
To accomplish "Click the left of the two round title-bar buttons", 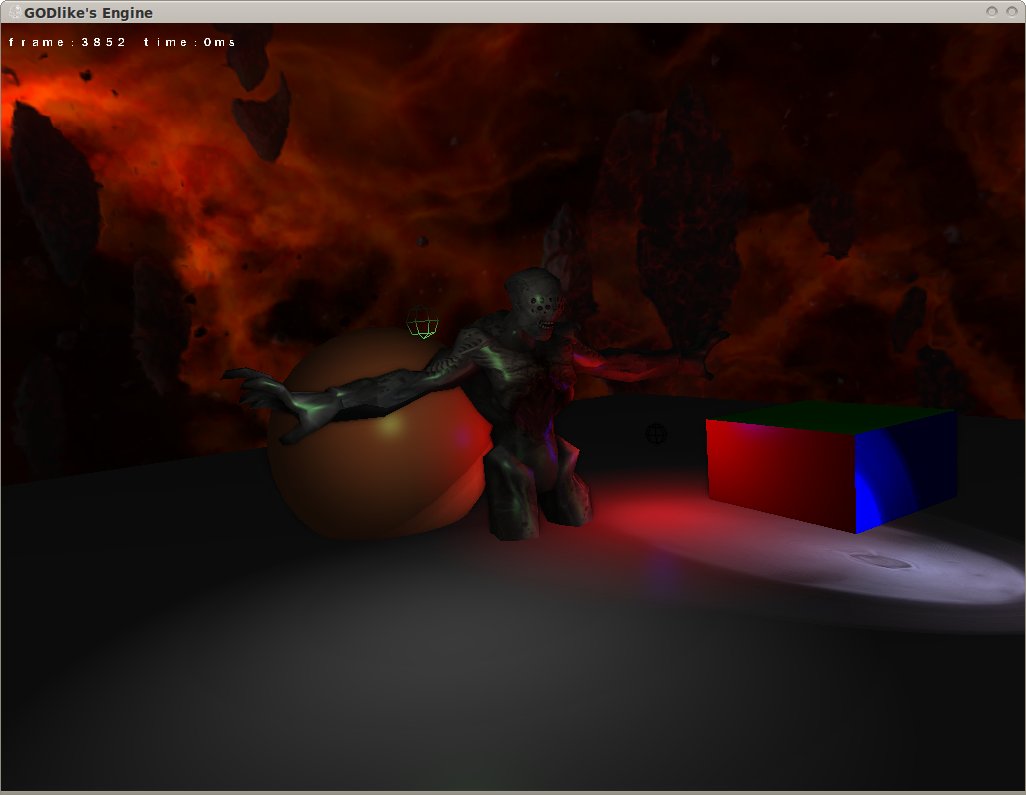I will (991, 12).
